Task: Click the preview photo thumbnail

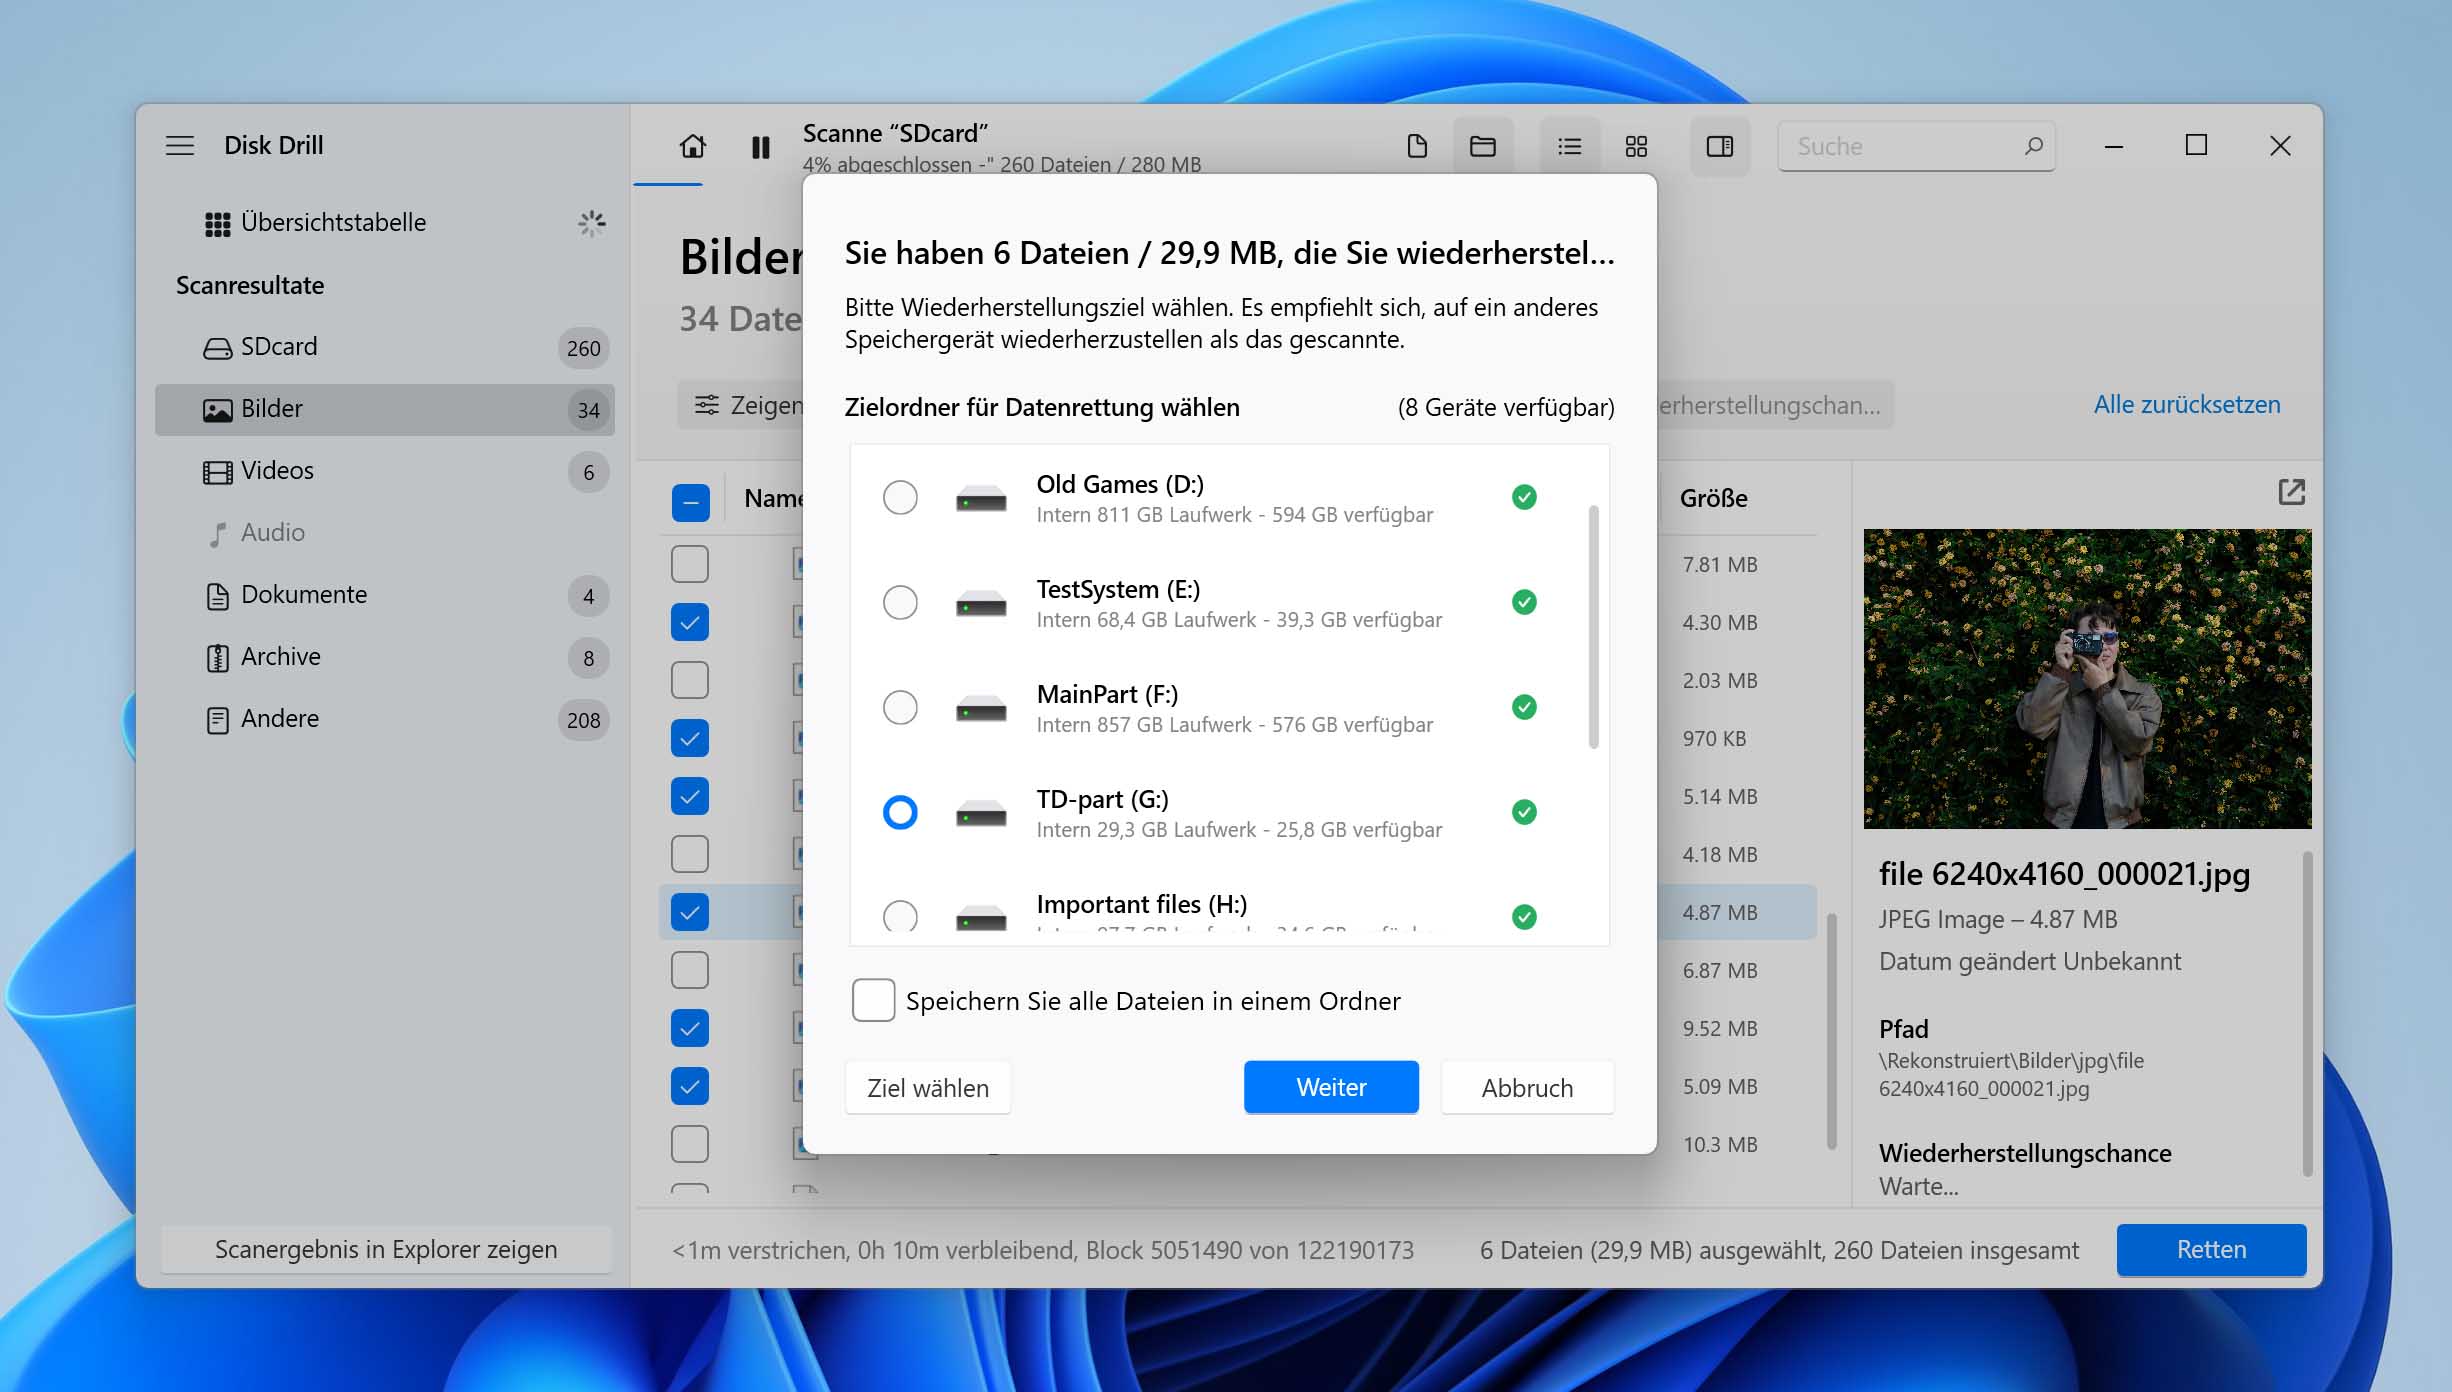Action: (x=2087, y=679)
